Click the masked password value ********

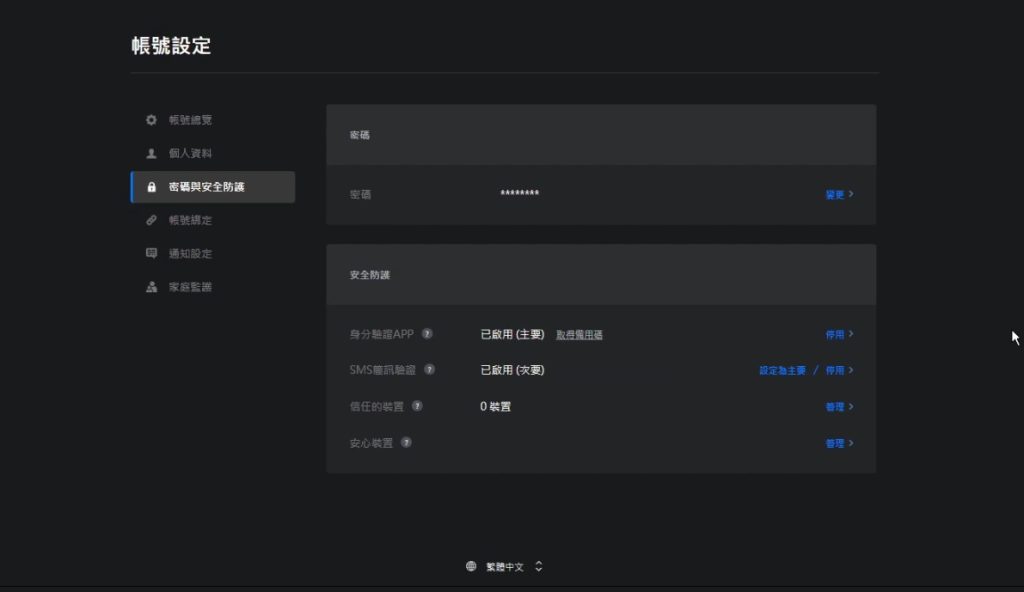point(520,193)
